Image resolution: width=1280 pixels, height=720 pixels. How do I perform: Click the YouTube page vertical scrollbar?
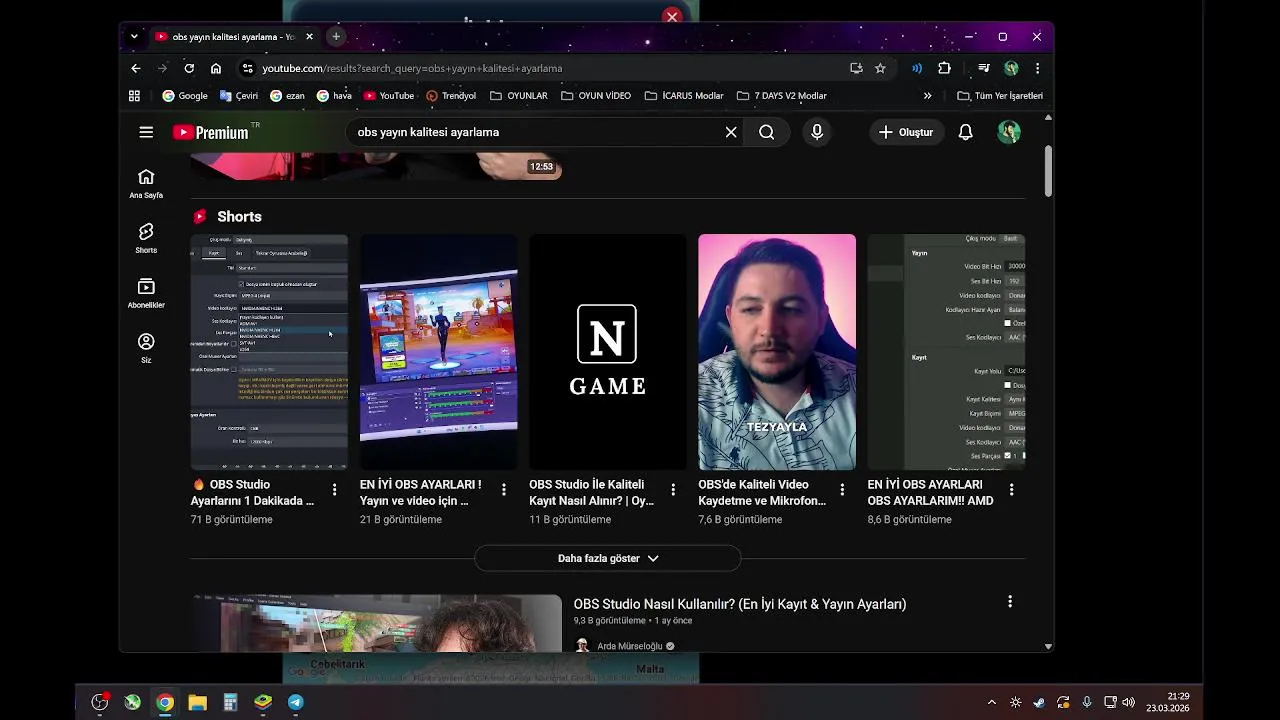[x=1048, y=171]
